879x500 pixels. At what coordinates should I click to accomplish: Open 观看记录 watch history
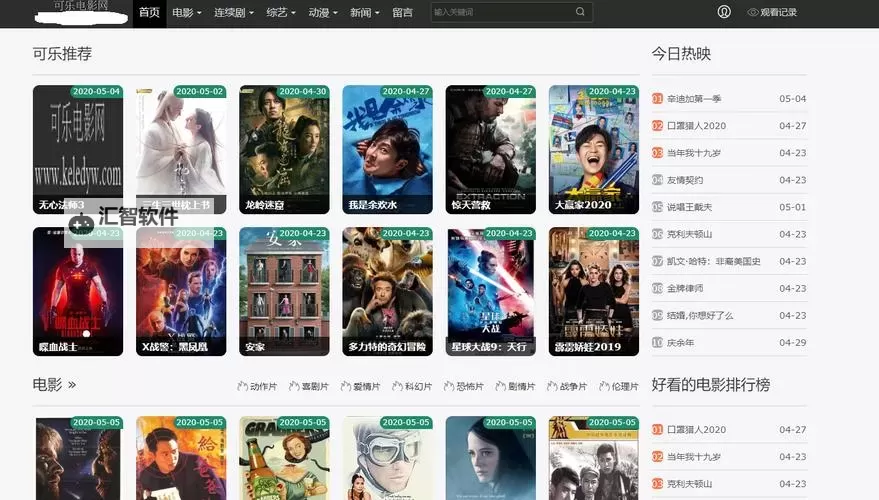[x=772, y=12]
